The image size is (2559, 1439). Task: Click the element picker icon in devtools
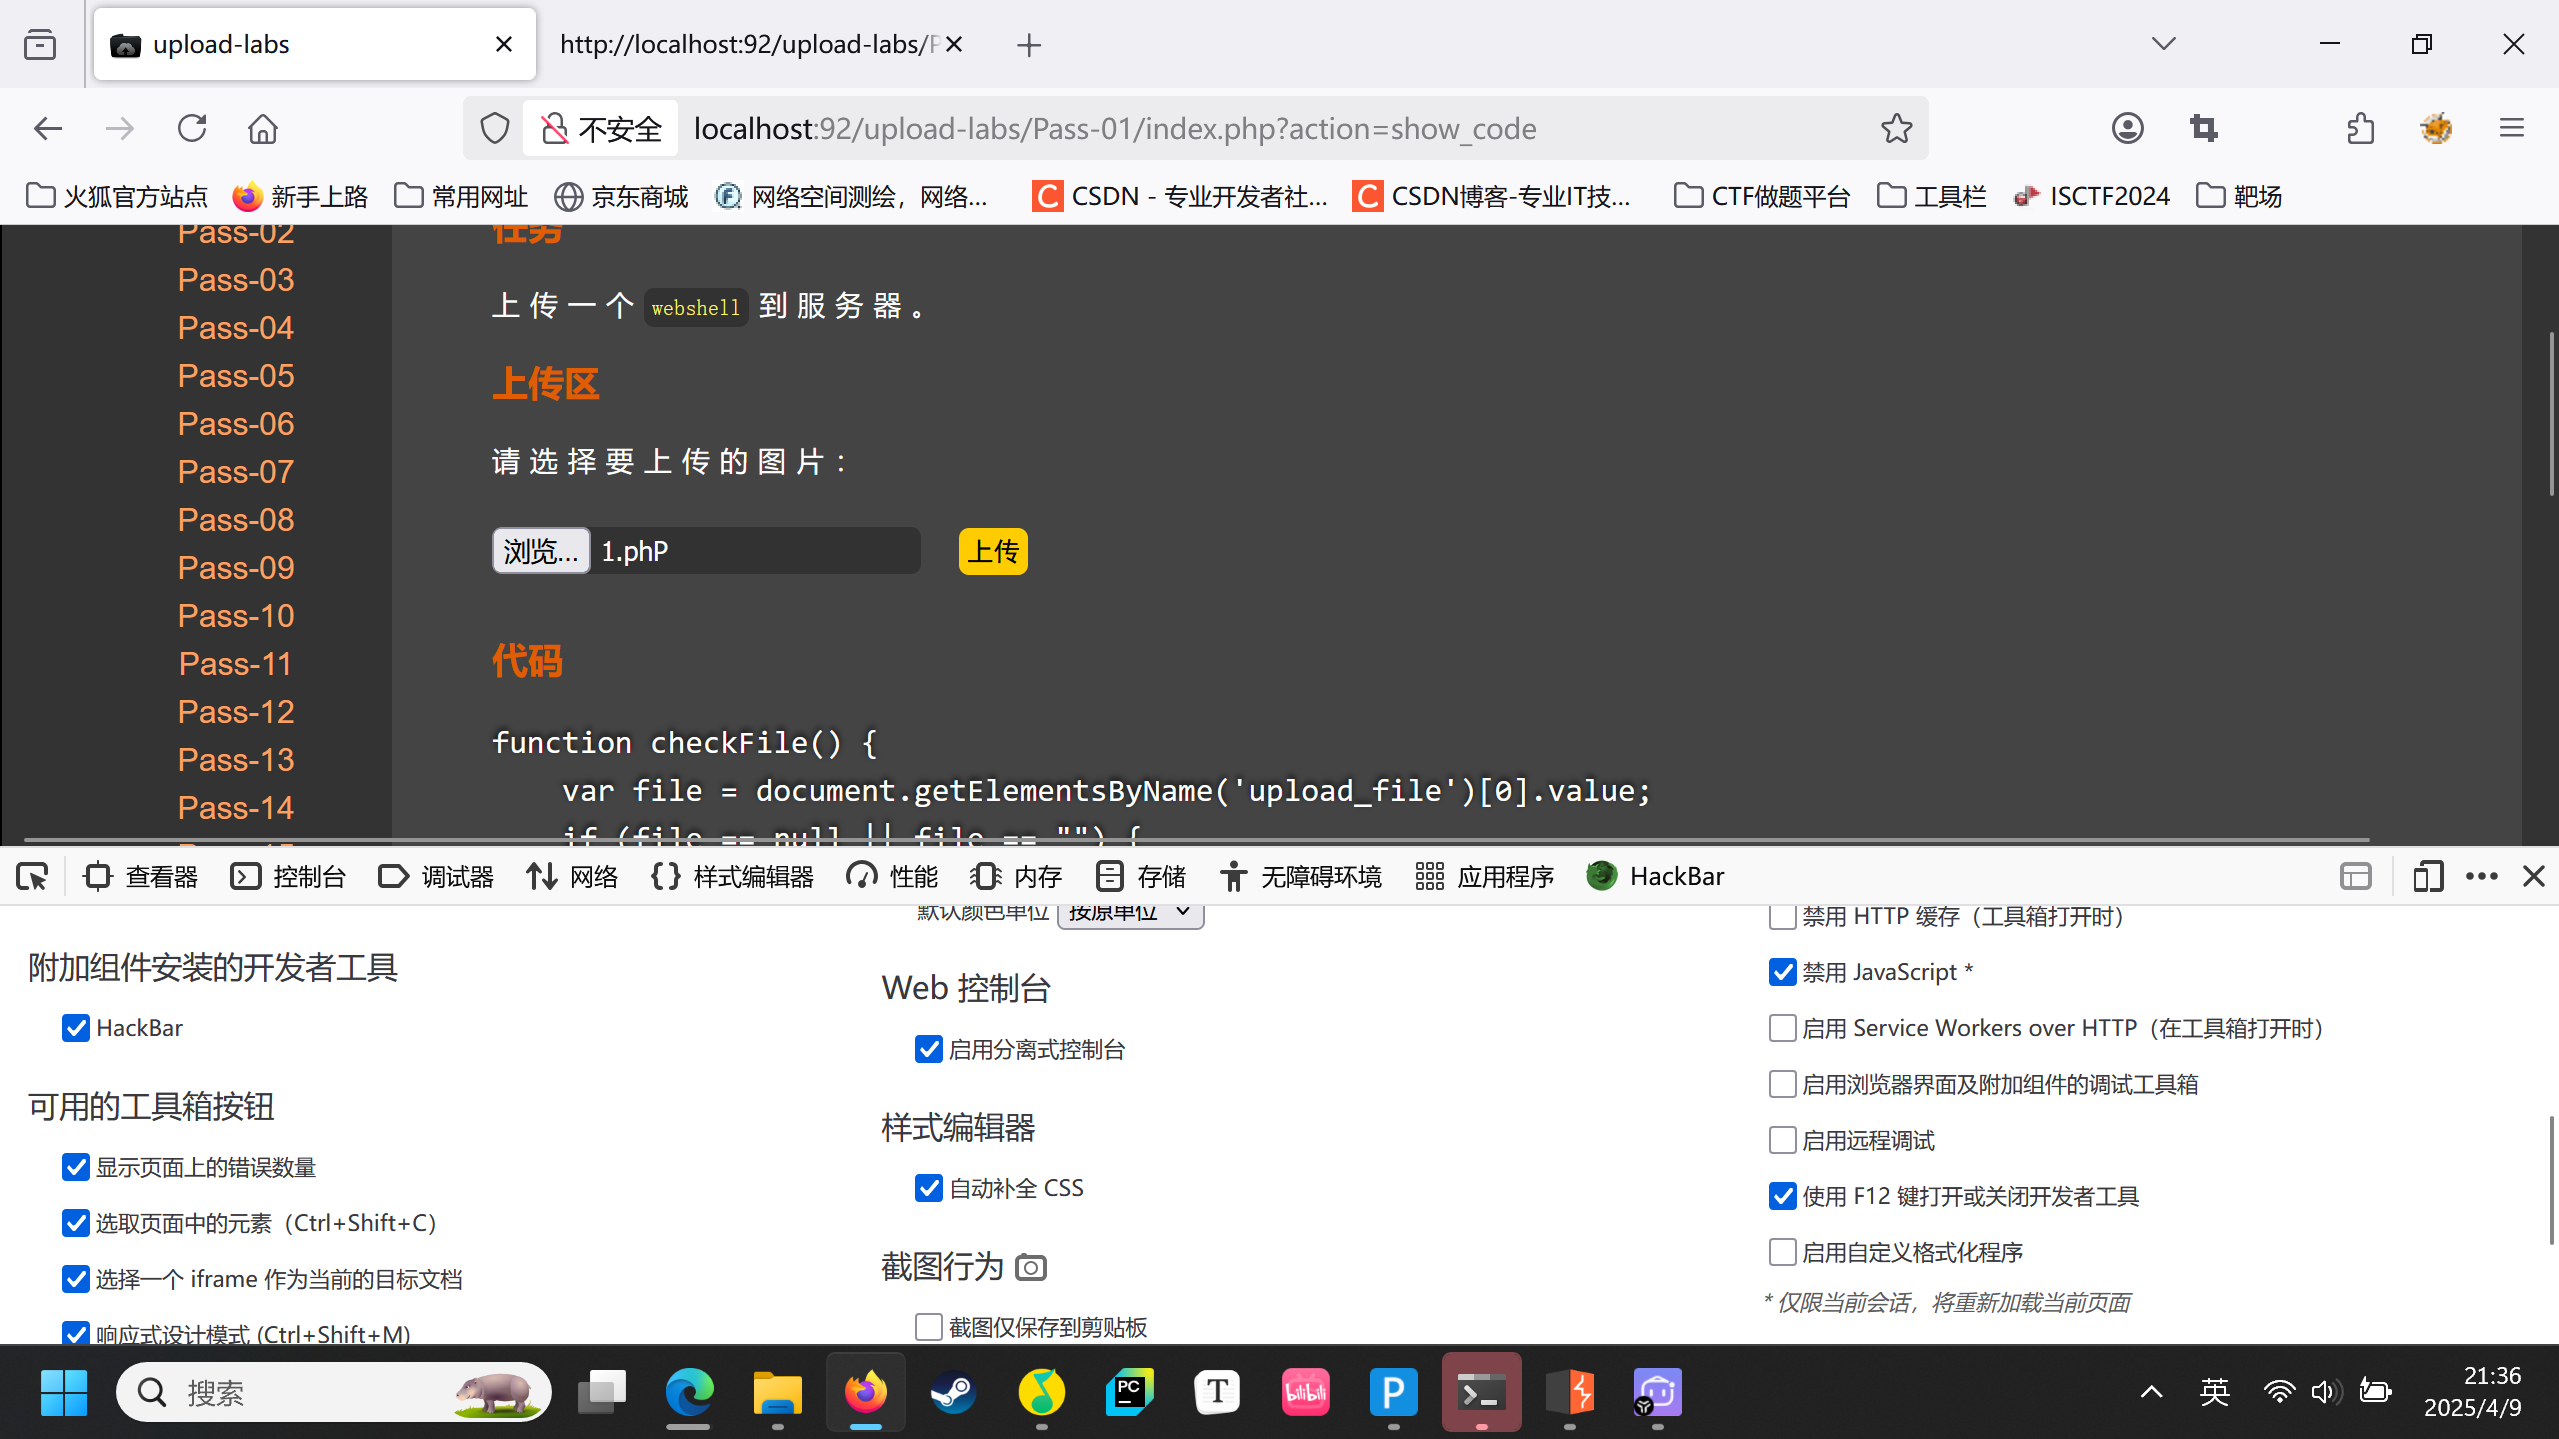(32, 877)
